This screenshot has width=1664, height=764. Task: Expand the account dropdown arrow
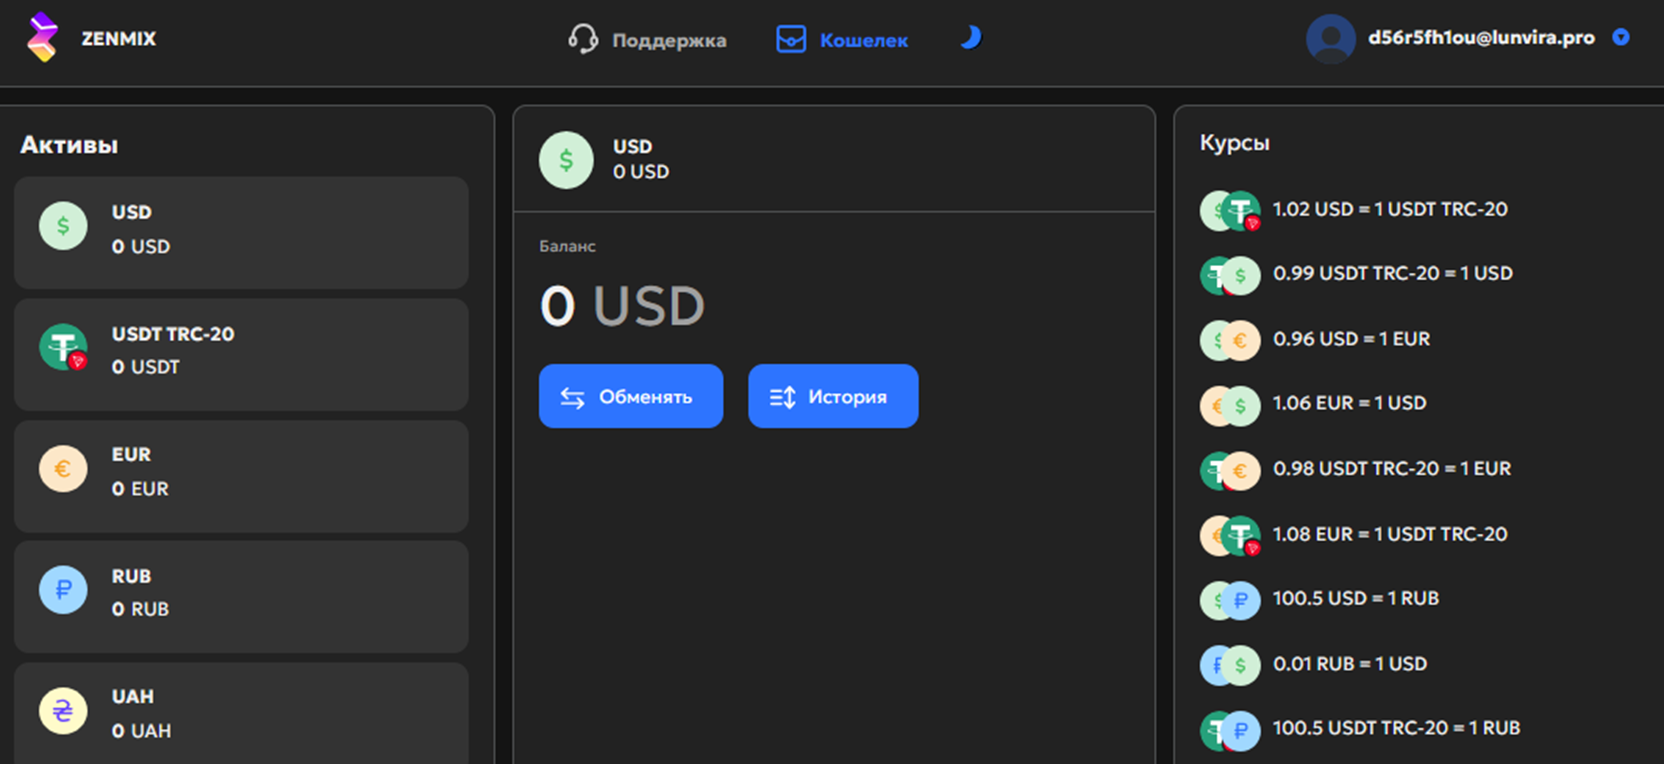click(1621, 38)
